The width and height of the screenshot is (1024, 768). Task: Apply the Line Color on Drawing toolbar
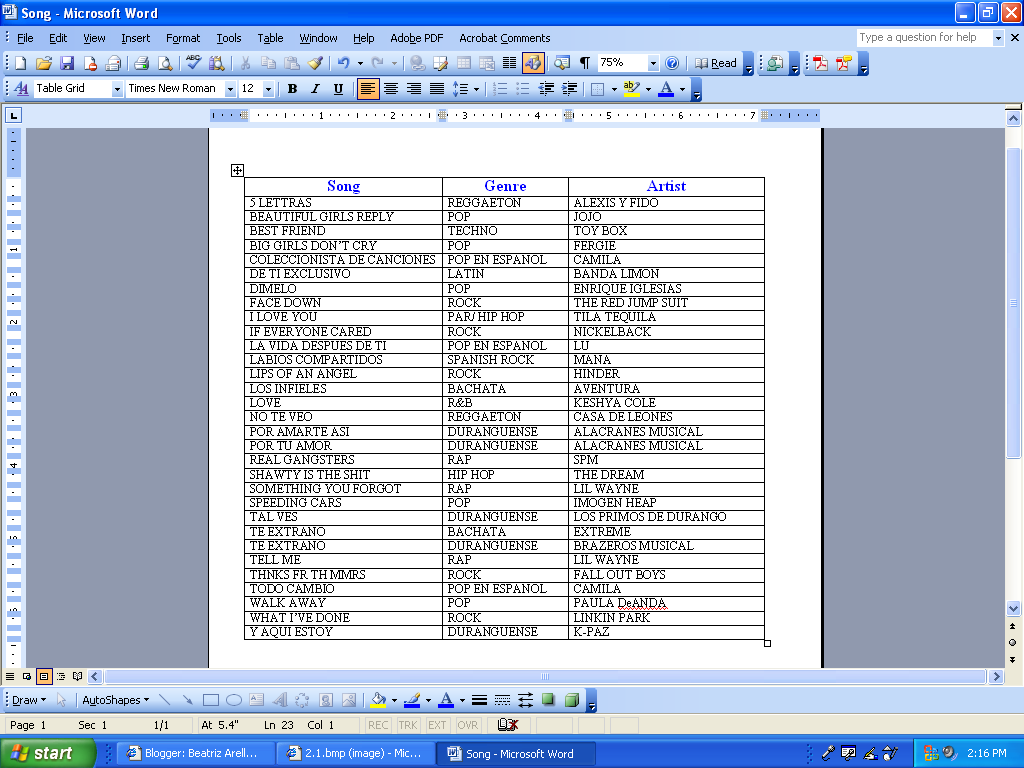412,700
